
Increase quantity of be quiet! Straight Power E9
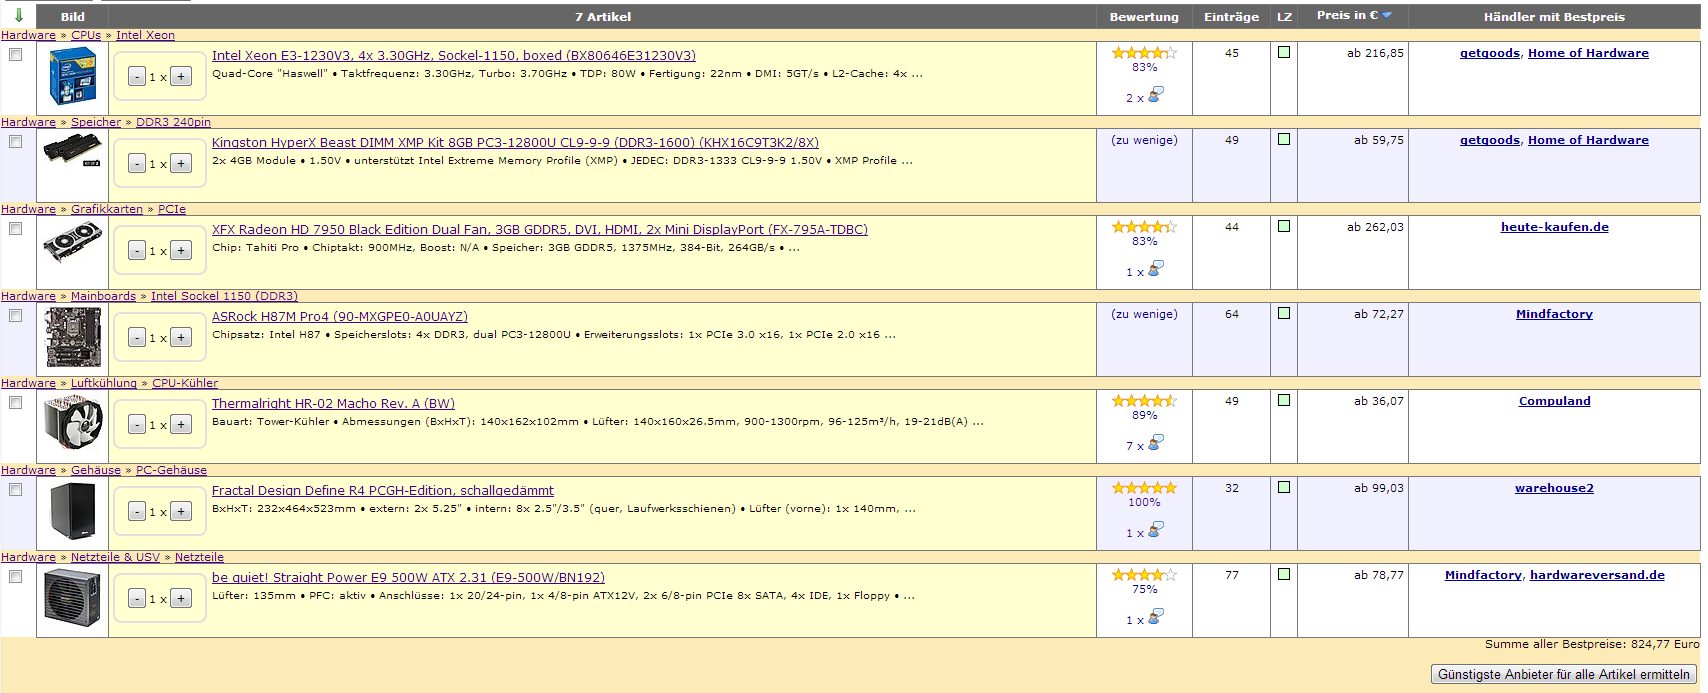181,598
